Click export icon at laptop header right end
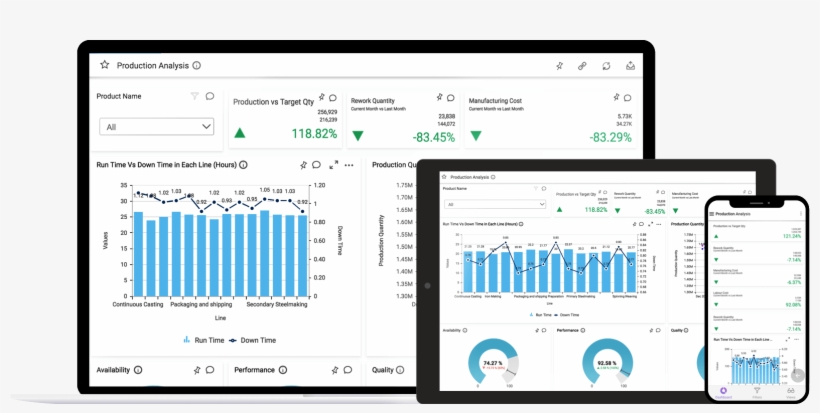The height and width of the screenshot is (413, 820). pyautogui.click(x=631, y=66)
